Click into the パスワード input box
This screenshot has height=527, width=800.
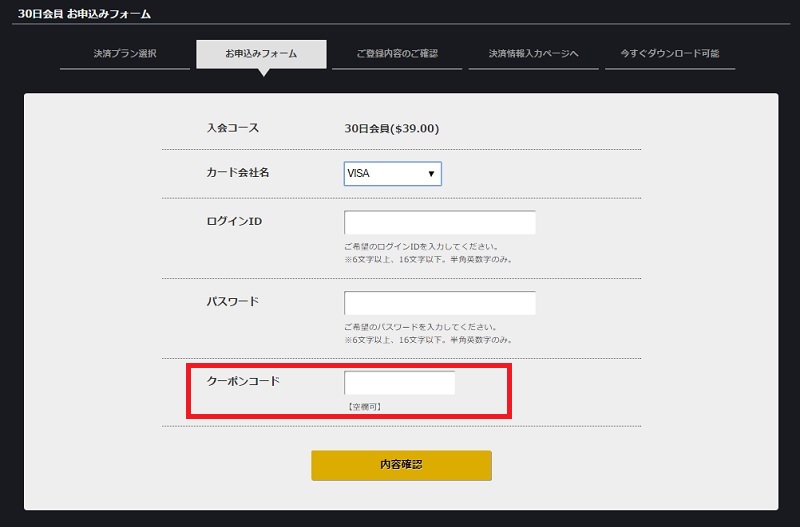click(x=440, y=303)
